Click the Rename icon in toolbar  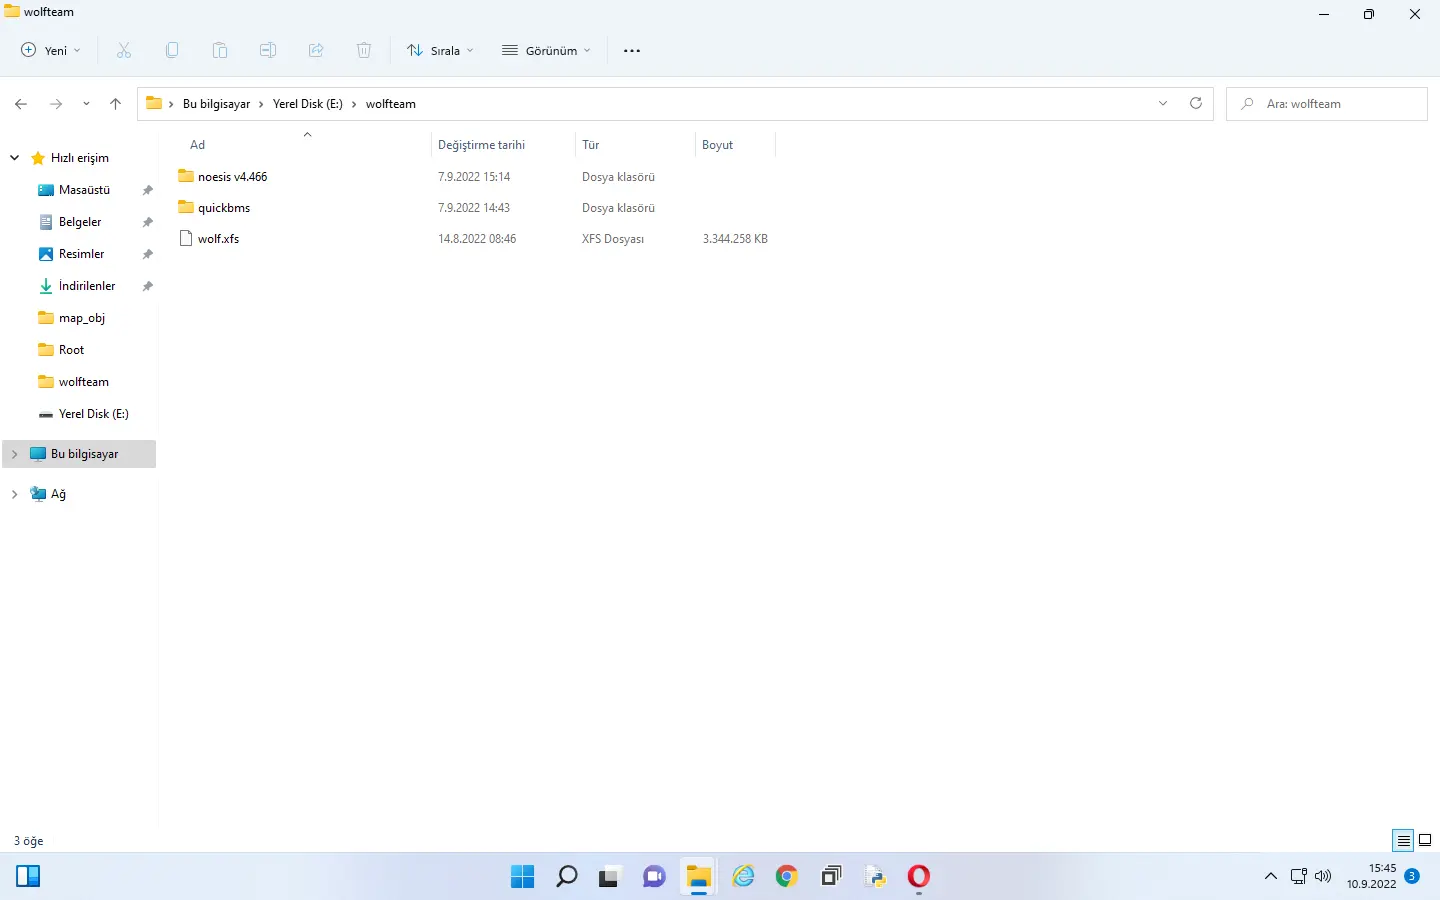(x=268, y=50)
